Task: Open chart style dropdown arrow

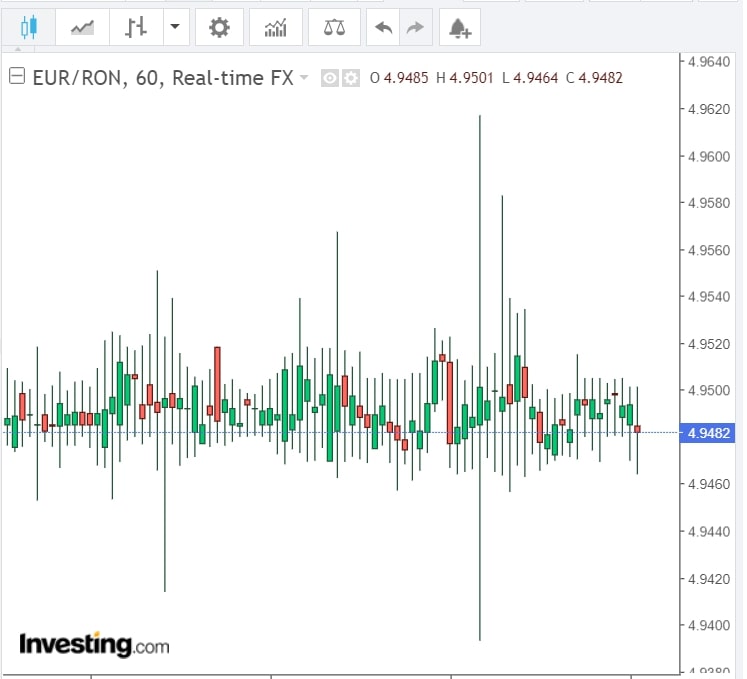Action: [x=175, y=27]
